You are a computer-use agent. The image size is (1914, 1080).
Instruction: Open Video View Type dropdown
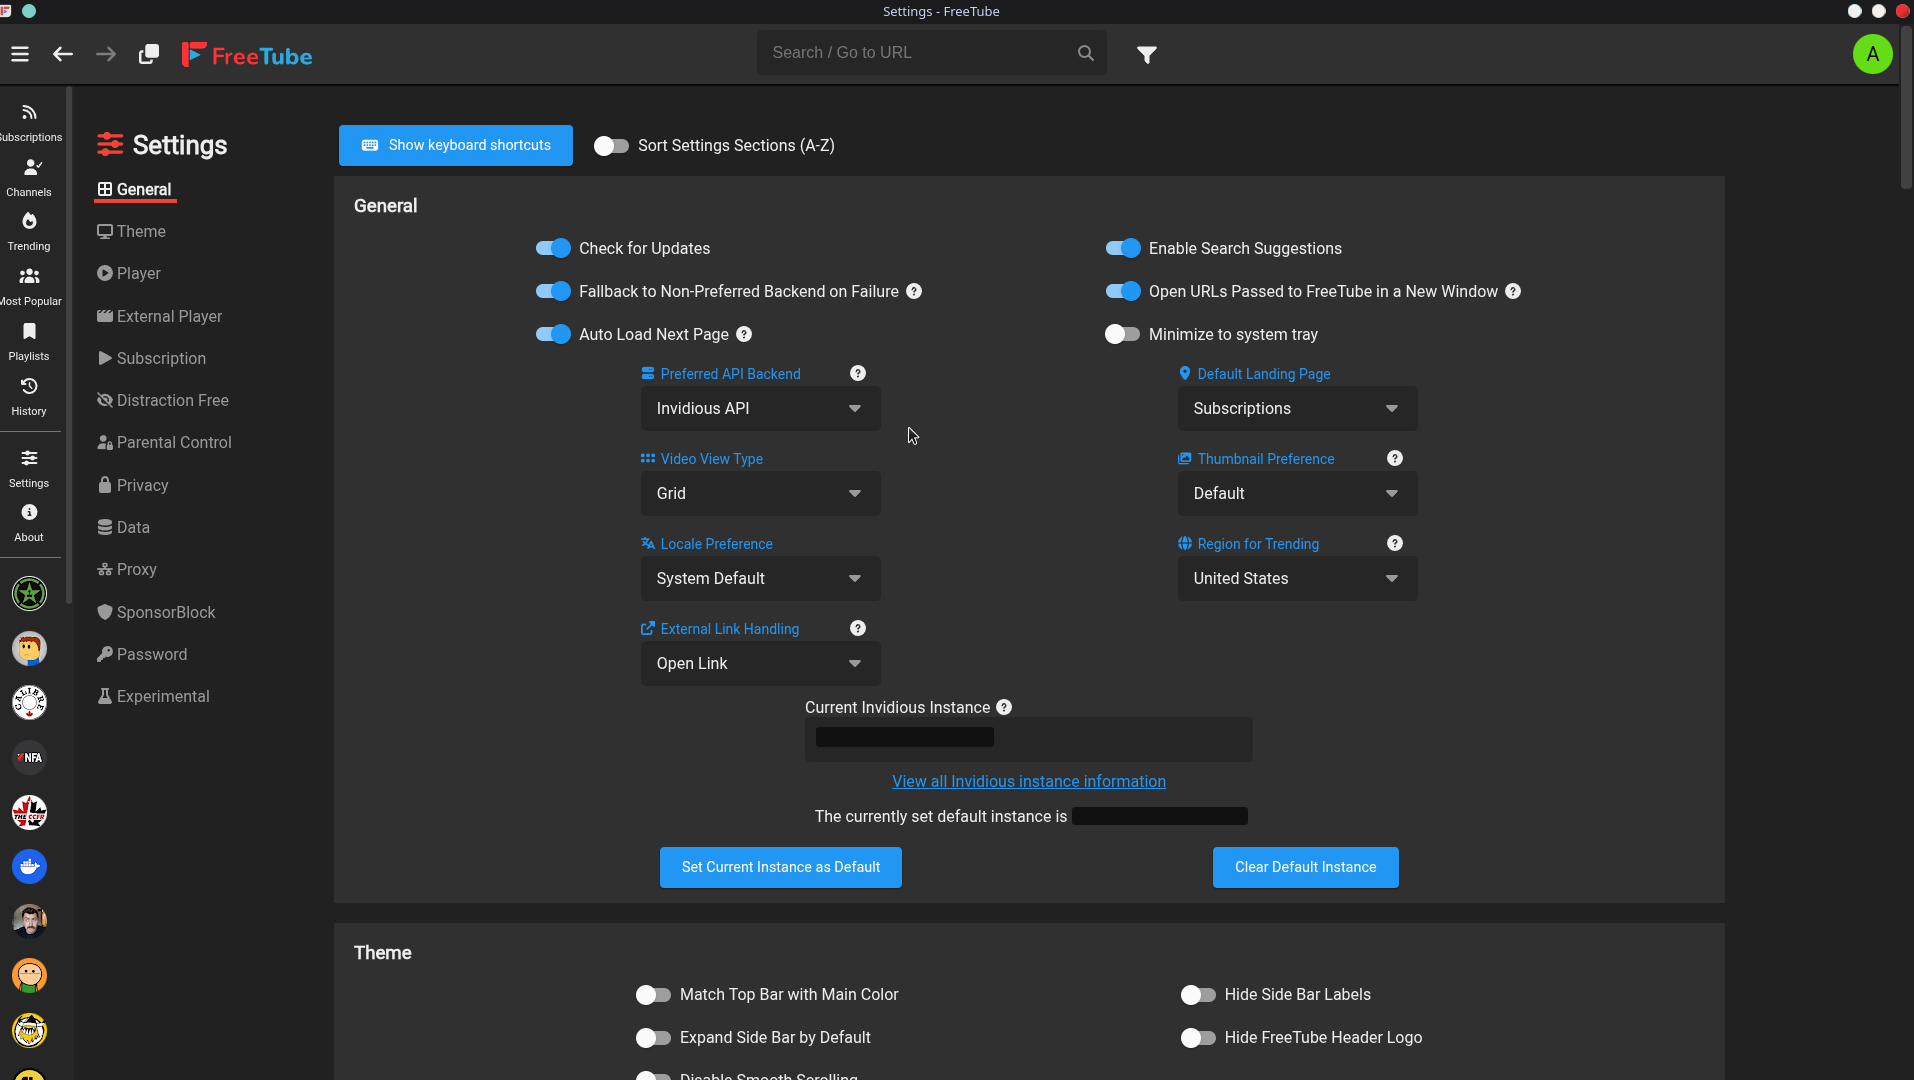pyautogui.click(x=761, y=493)
